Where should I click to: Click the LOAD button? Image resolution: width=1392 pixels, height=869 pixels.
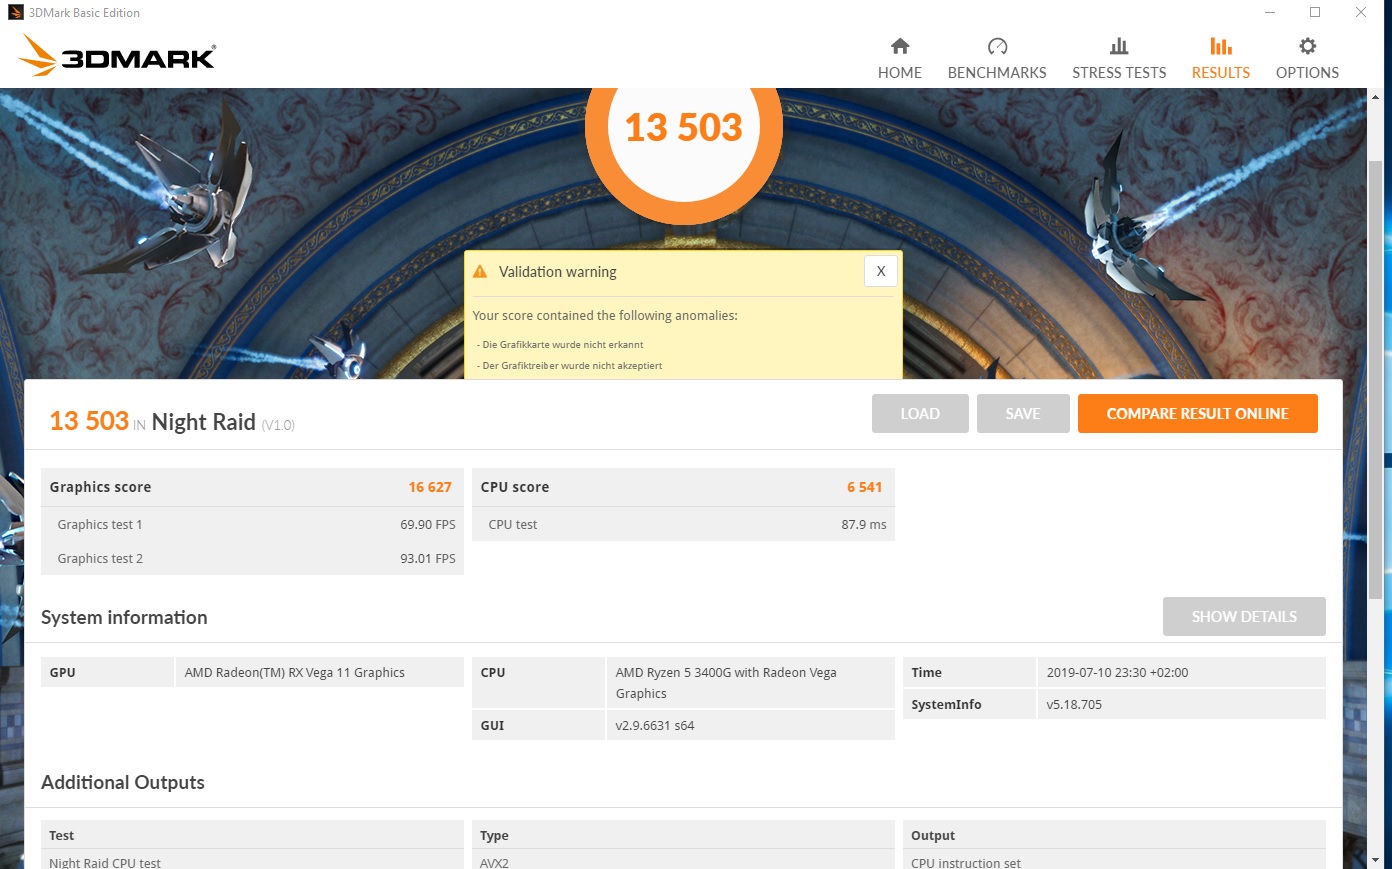coord(920,414)
